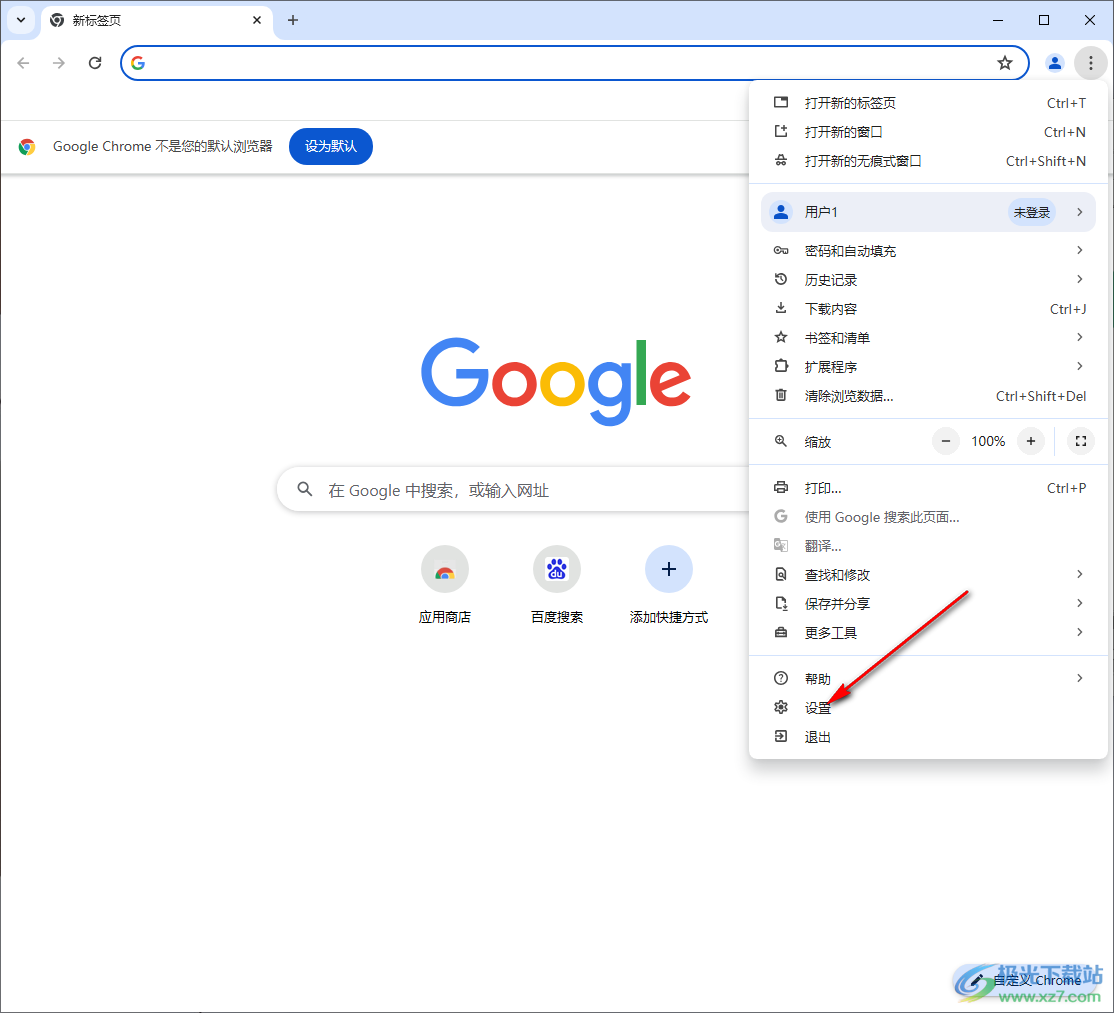
Task: Open the tab search dropdown arrow
Action: (x=21, y=20)
